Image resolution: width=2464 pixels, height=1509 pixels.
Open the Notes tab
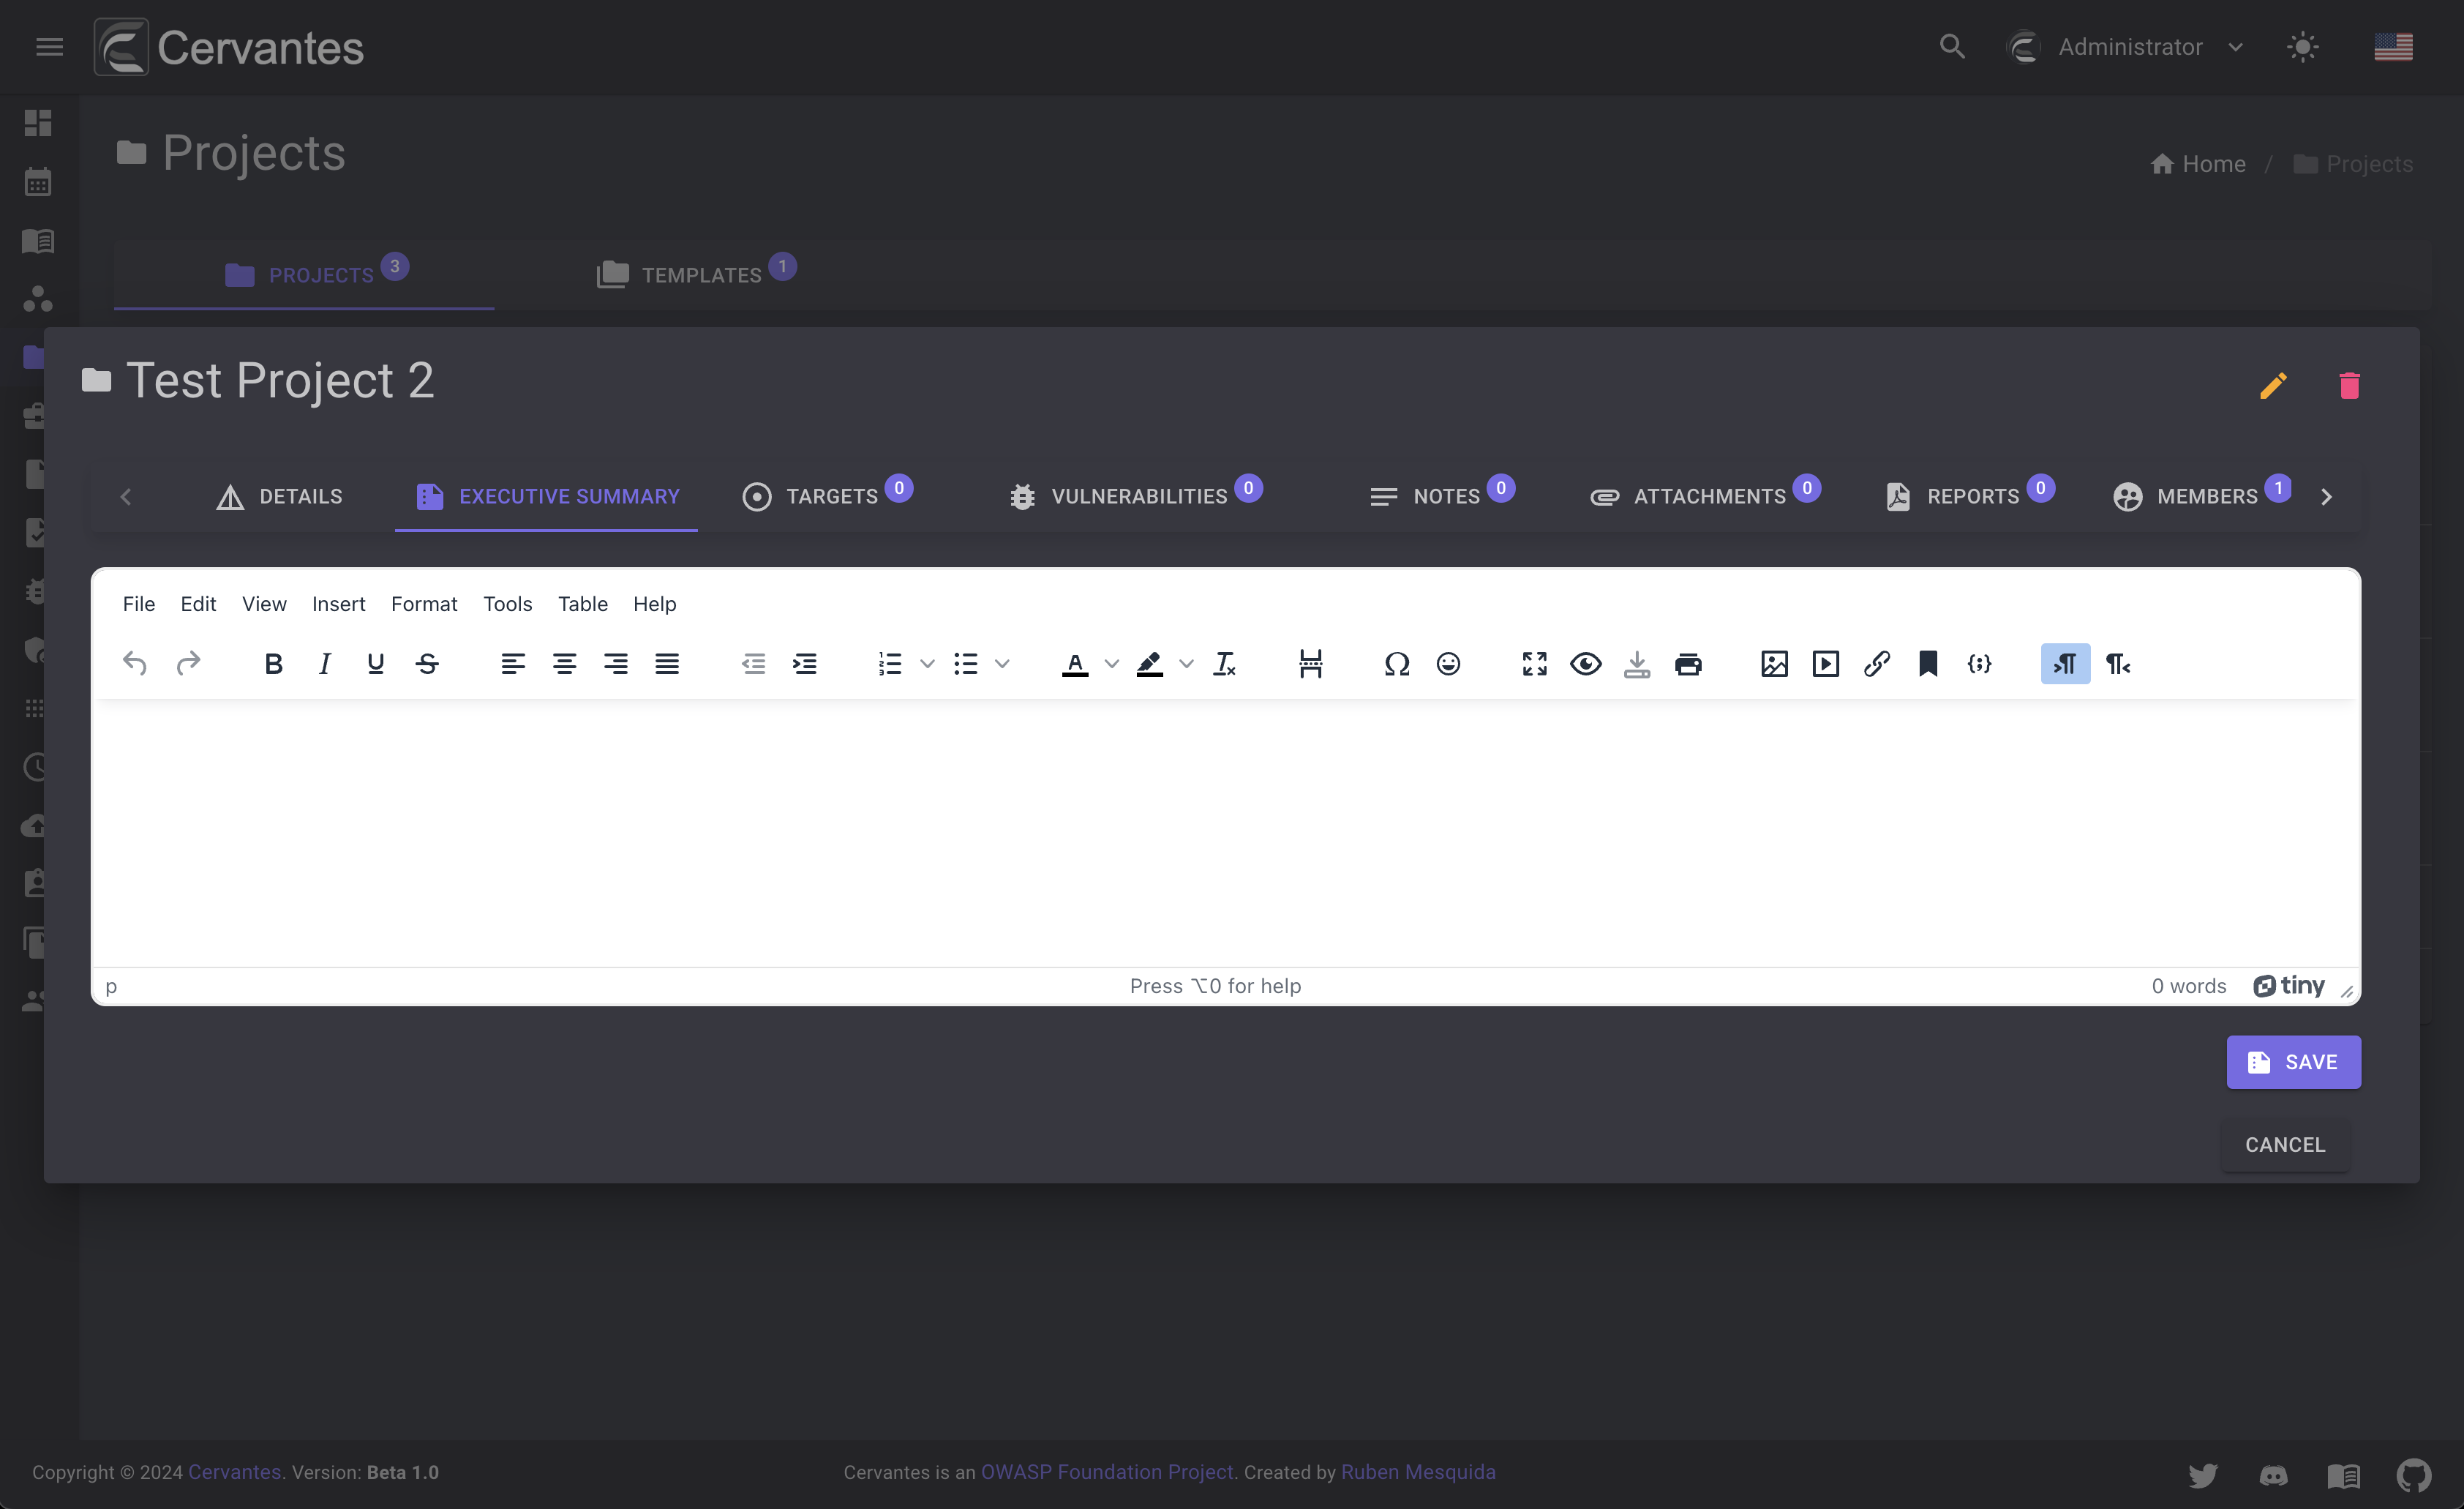[1441, 496]
